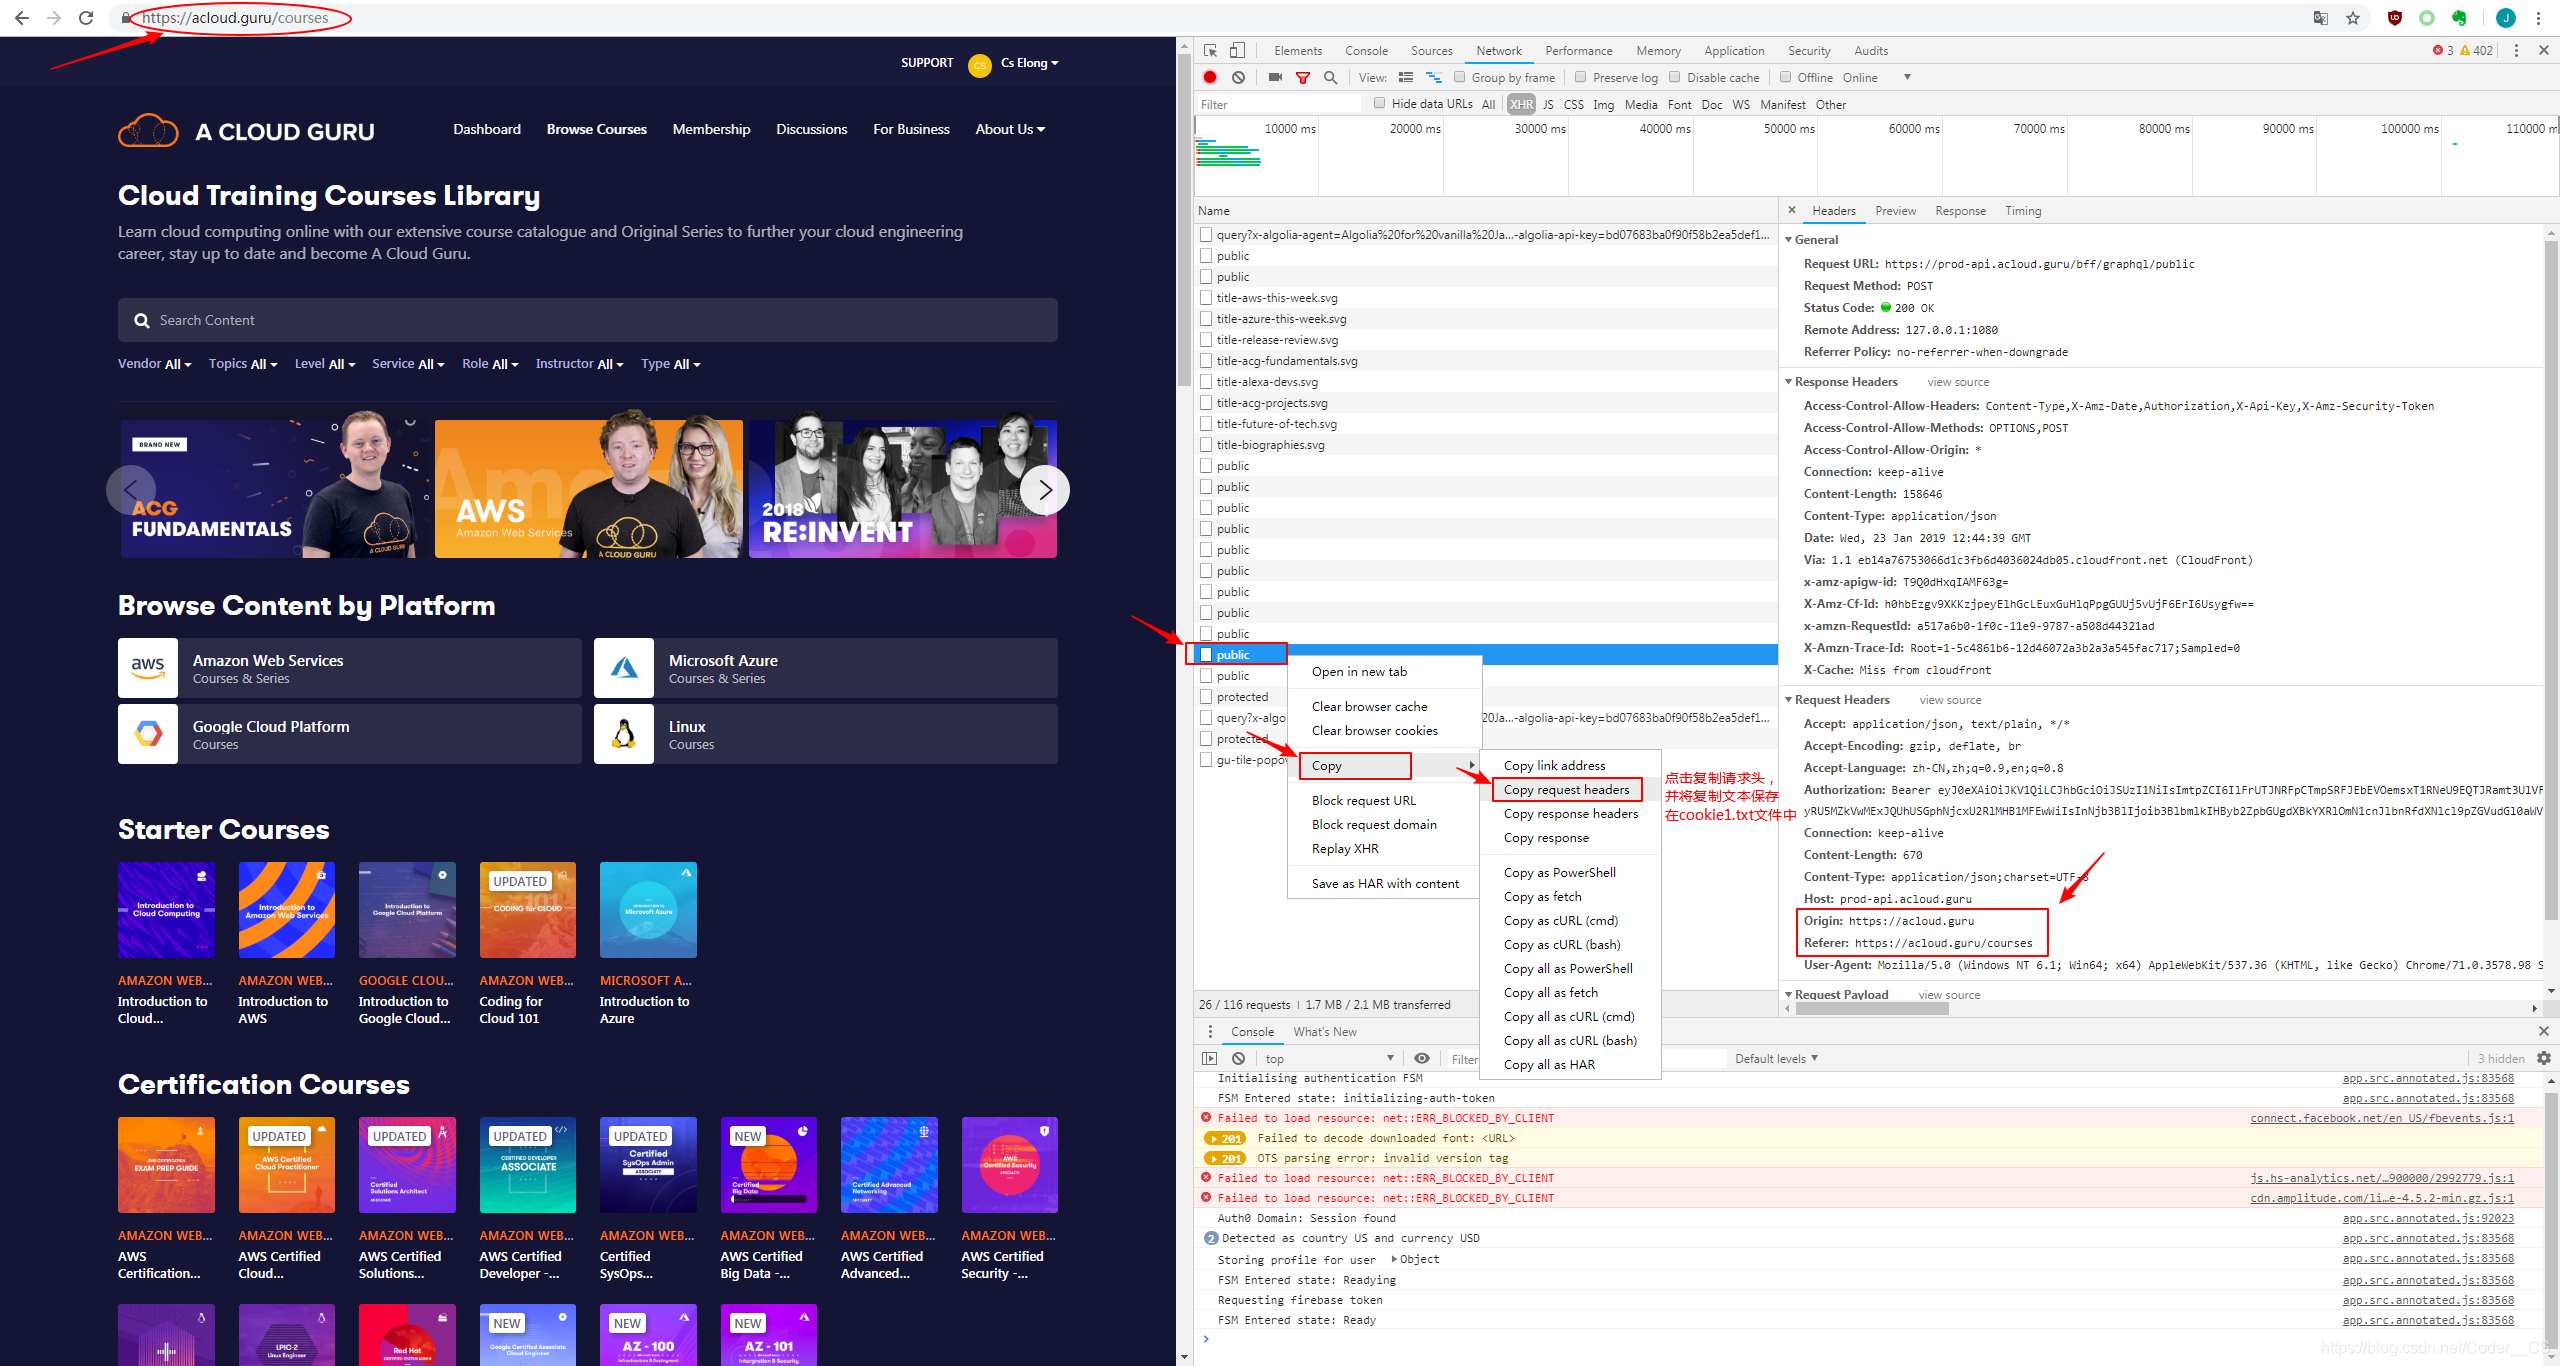
Task: Open the Microsoft Azure platform tile
Action: [x=826, y=668]
